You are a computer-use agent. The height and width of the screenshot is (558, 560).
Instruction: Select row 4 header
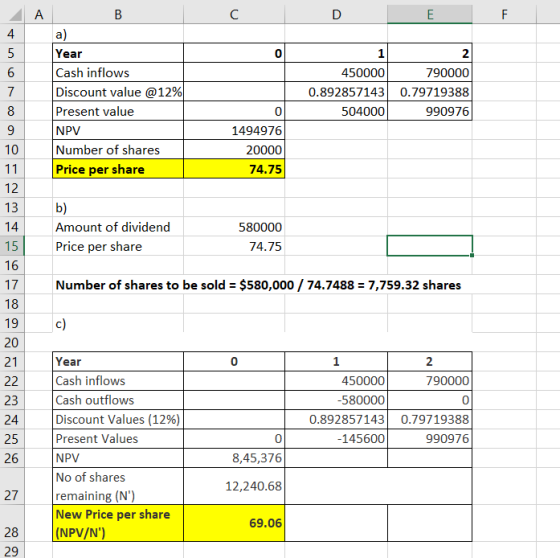click(12, 34)
